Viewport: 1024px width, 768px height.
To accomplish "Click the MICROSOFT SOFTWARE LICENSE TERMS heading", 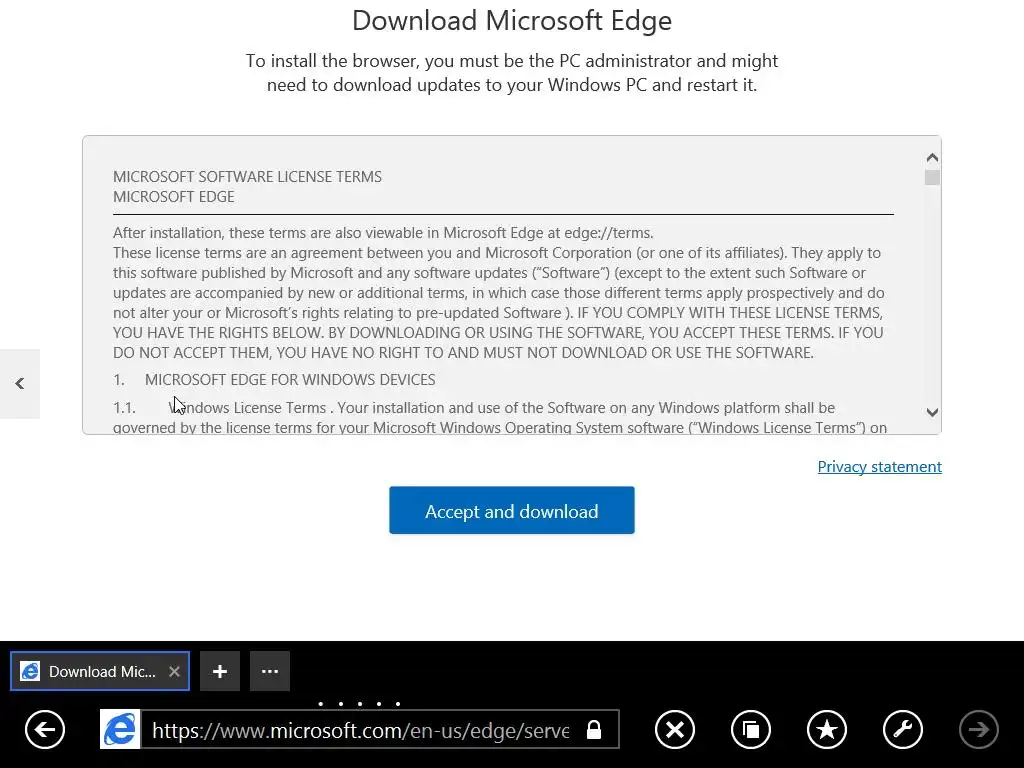I will coord(247,177).
